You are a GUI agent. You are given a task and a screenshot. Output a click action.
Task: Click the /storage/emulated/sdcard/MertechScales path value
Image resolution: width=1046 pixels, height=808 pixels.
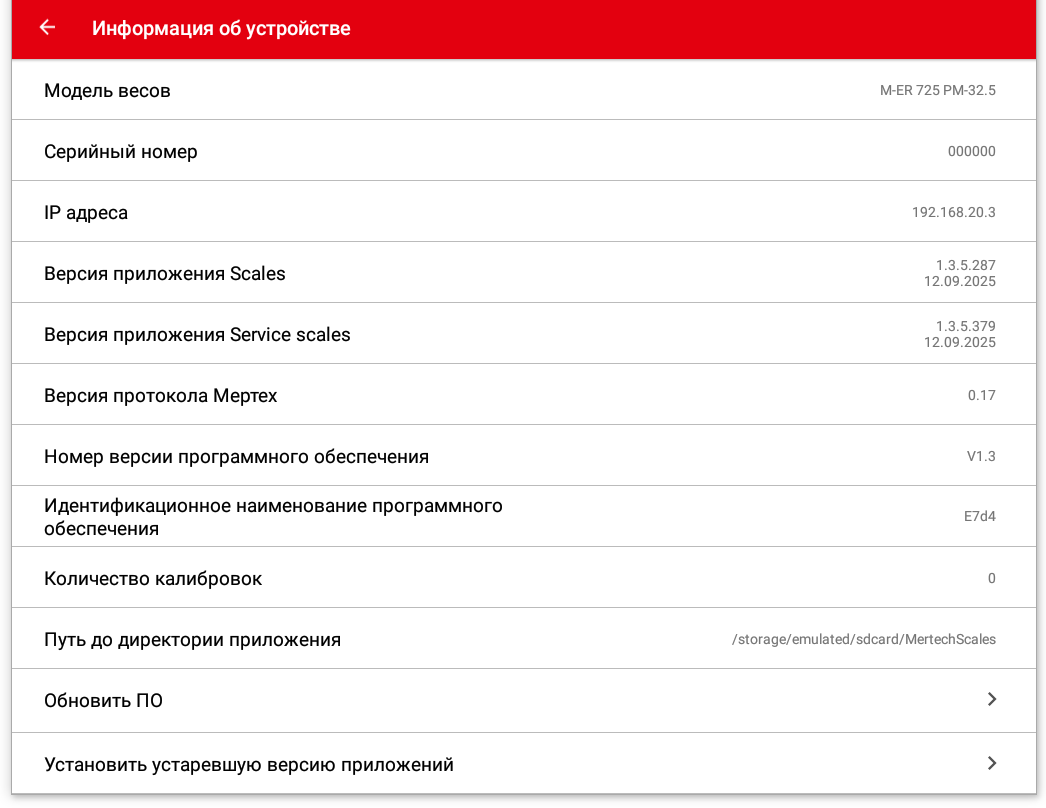(x=863, y=639)
